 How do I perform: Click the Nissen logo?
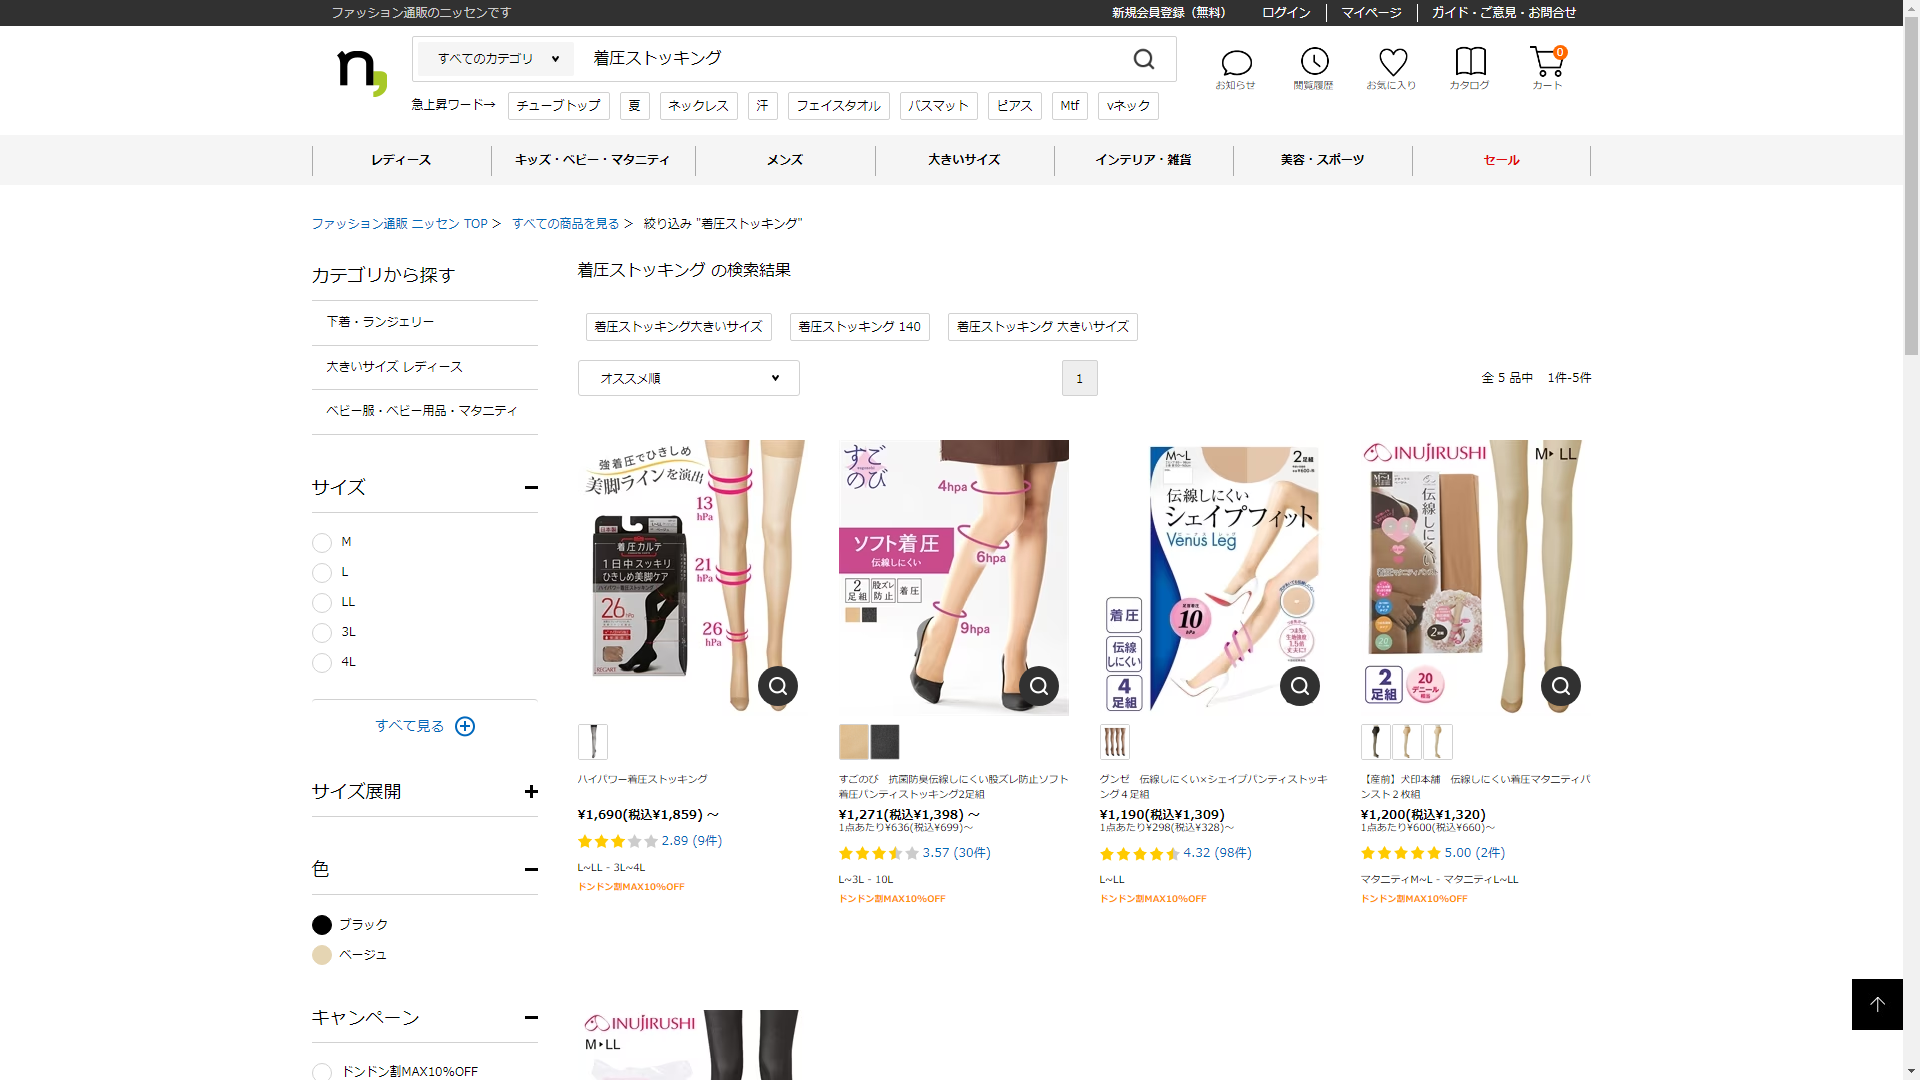[x=361, y=72]
